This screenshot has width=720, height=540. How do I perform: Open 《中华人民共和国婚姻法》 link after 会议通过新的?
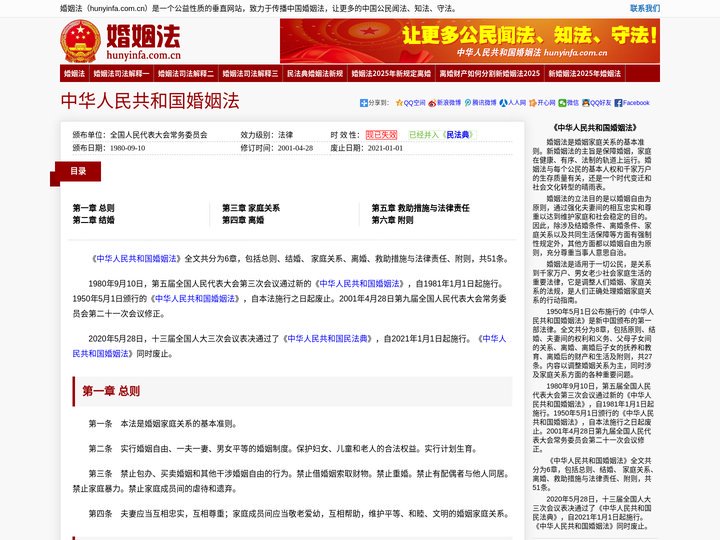[x=360, y=283]
